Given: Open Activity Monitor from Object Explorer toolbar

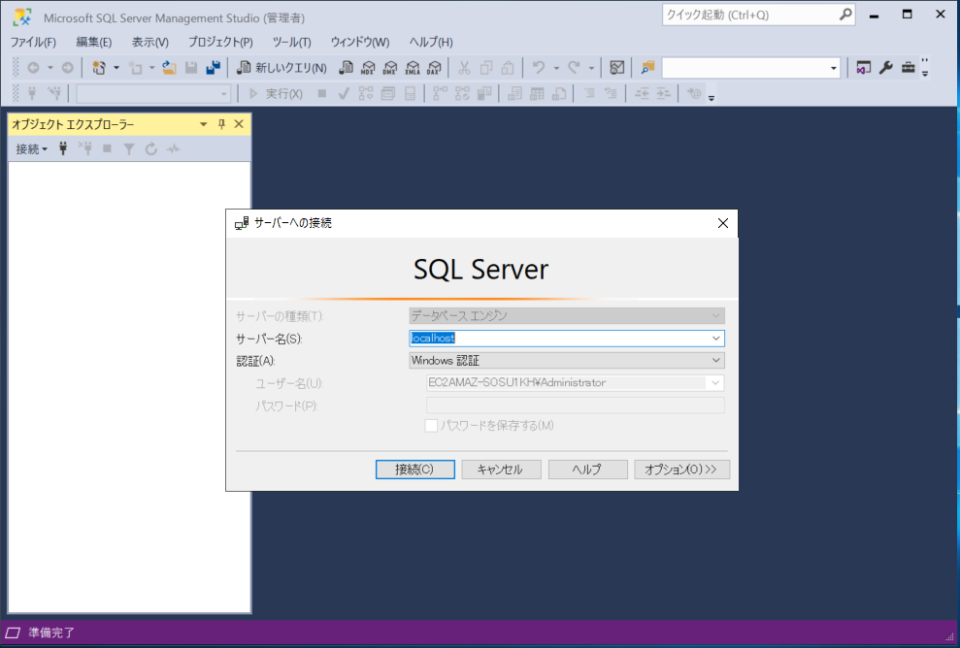Looking at the screenshot, I should (x=172, y=148).
